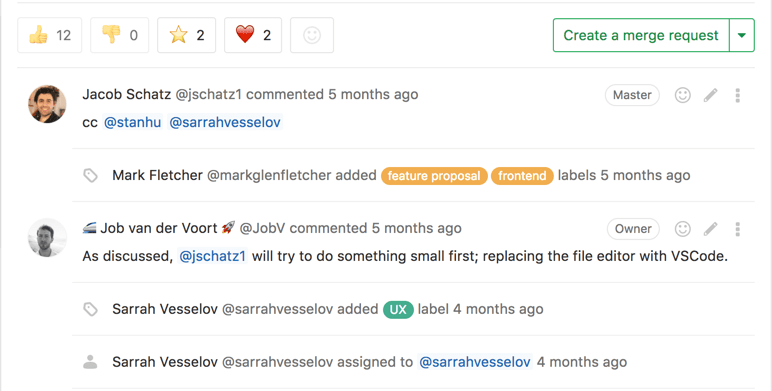Toggle the thumbs up reaction showing 12

click(50, 35)
